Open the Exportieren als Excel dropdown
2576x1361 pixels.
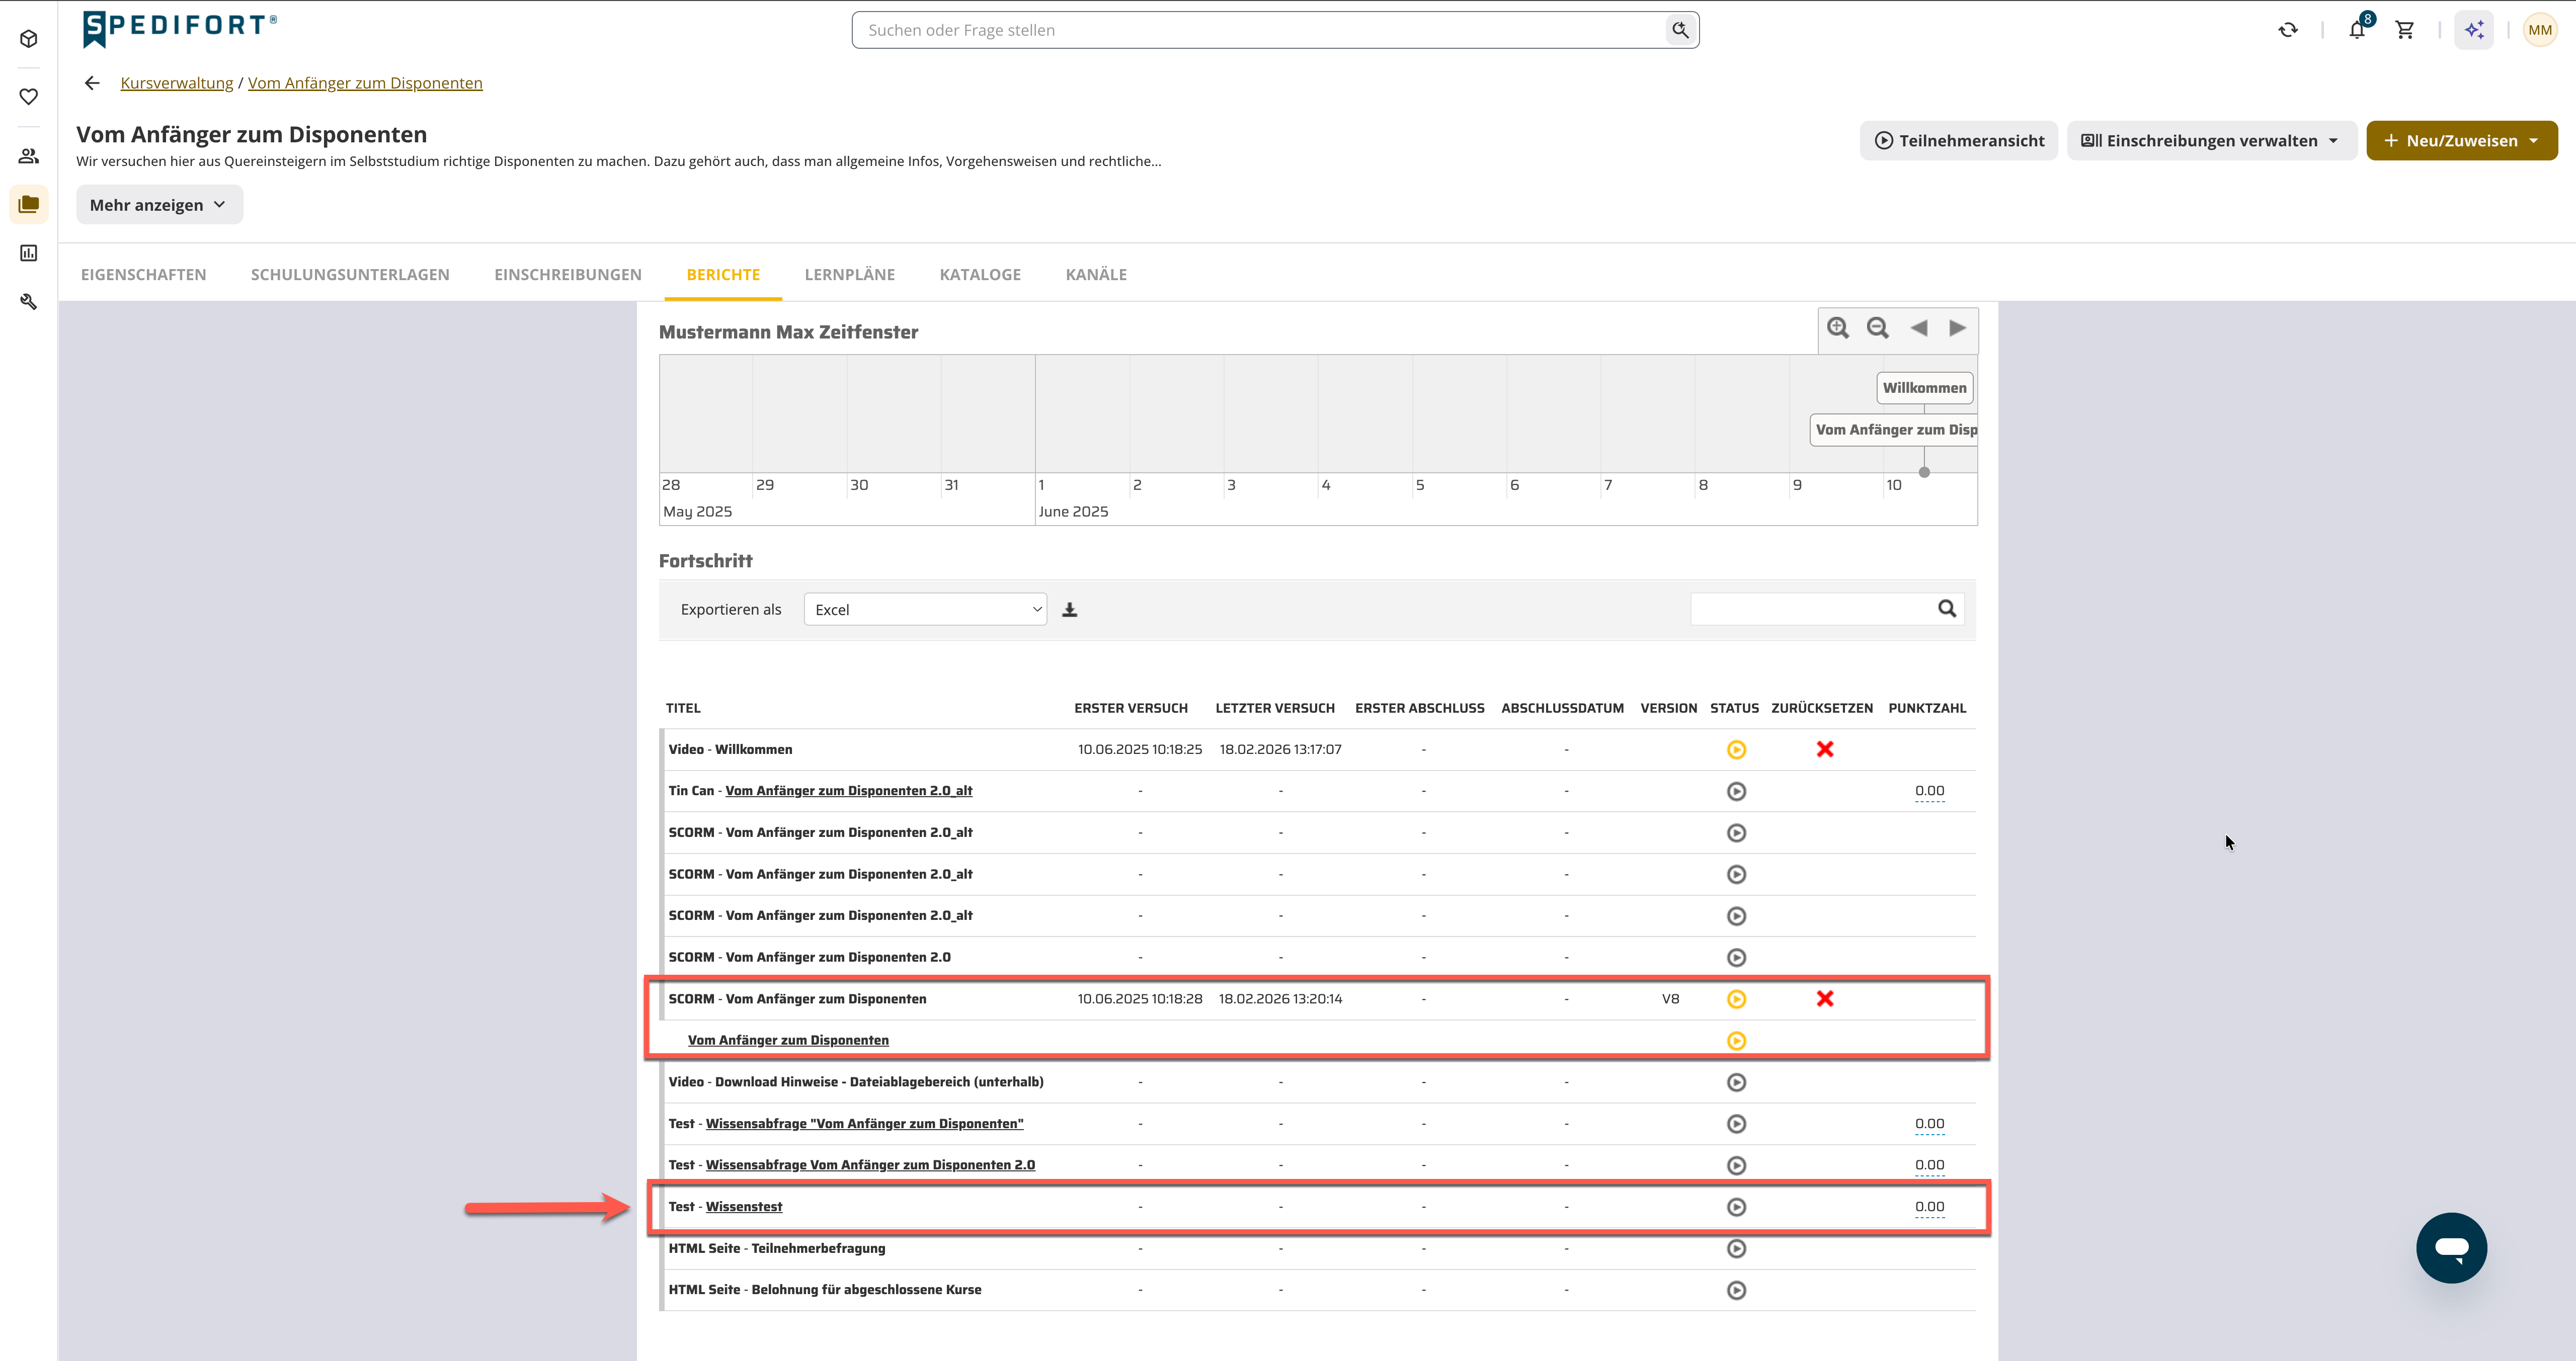[925, 610]
